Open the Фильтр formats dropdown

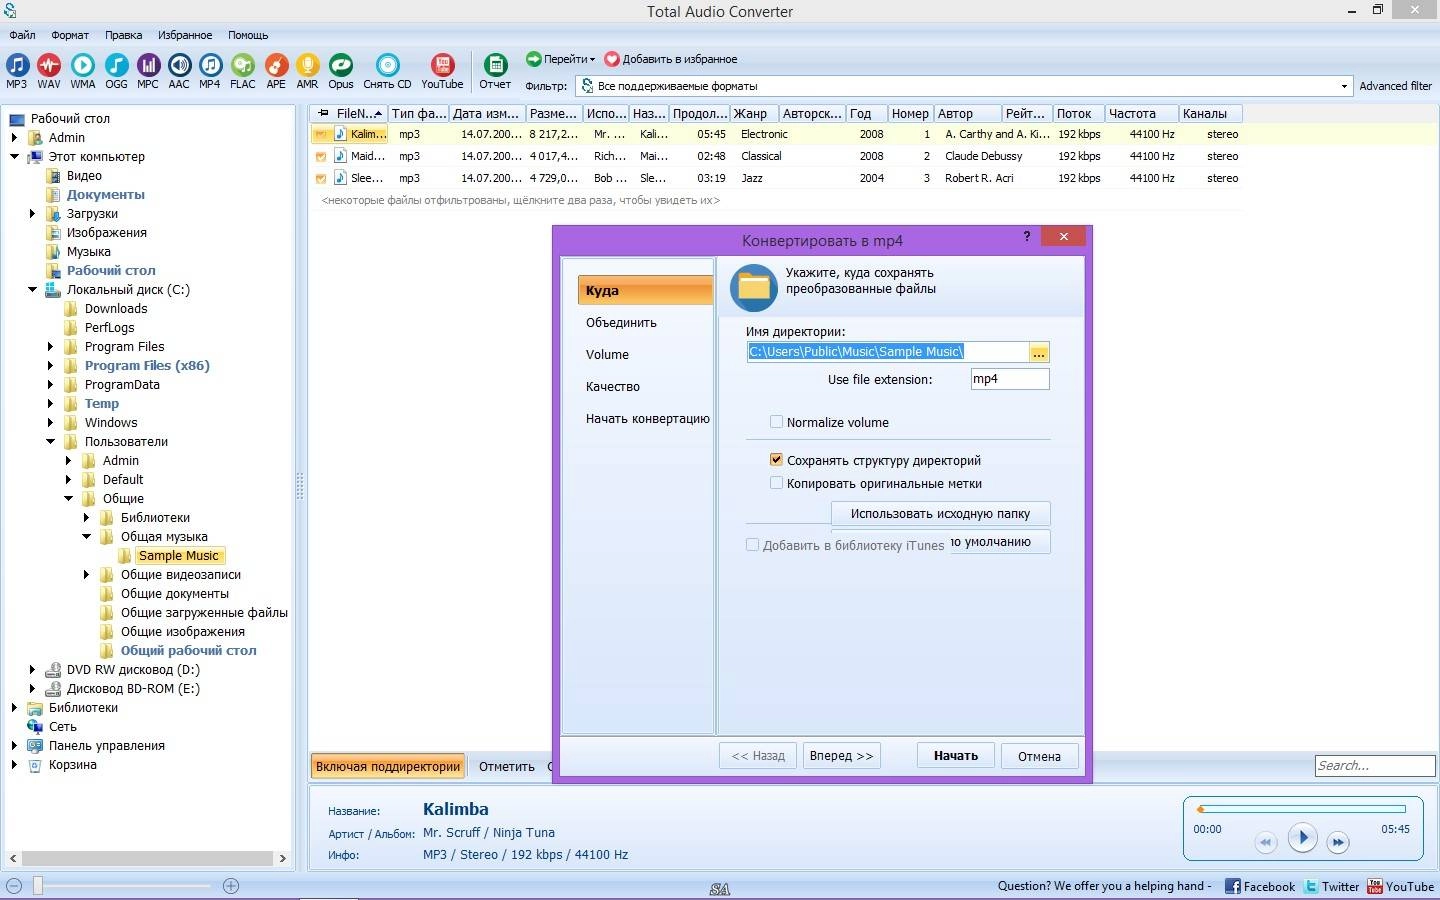pos(1344,86)
